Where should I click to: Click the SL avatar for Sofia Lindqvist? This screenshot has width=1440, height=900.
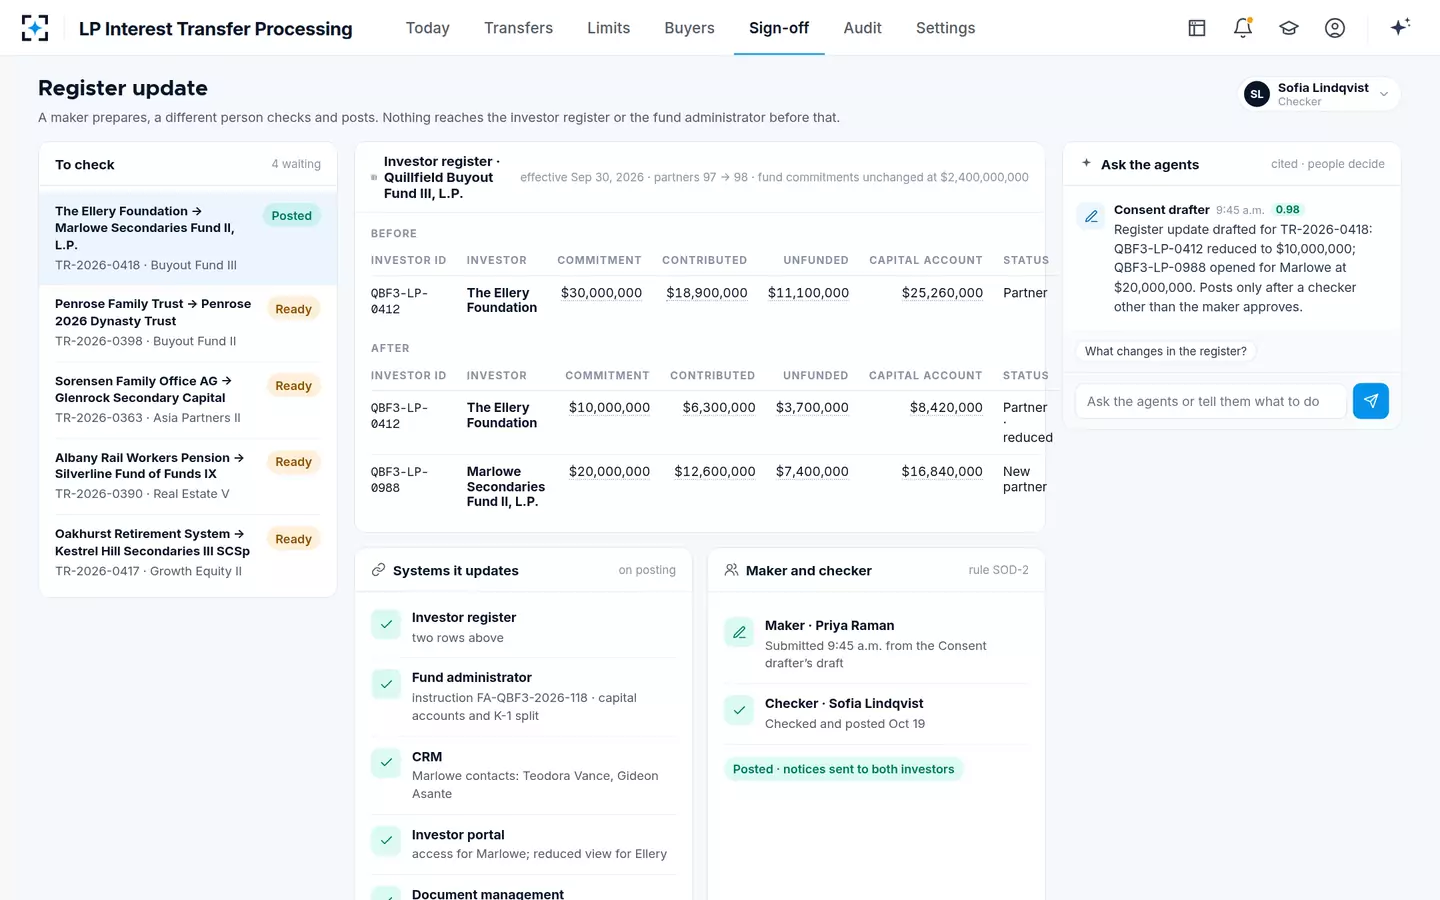point(1257,94)
